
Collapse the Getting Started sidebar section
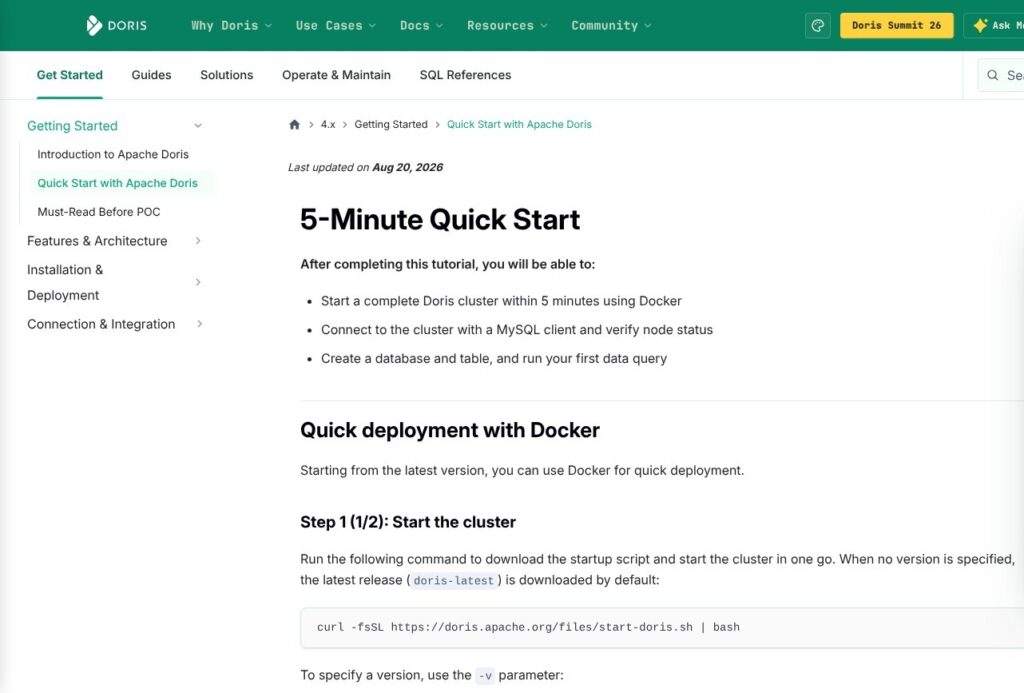(198, 125)
